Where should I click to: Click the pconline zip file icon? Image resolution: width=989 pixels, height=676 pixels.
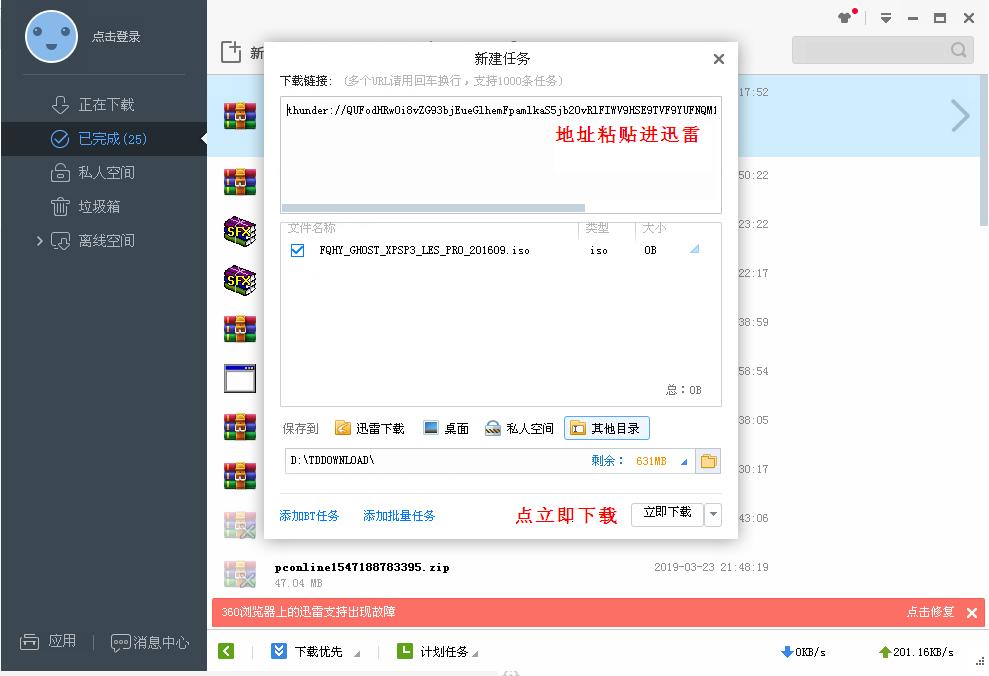coord(240,574)
